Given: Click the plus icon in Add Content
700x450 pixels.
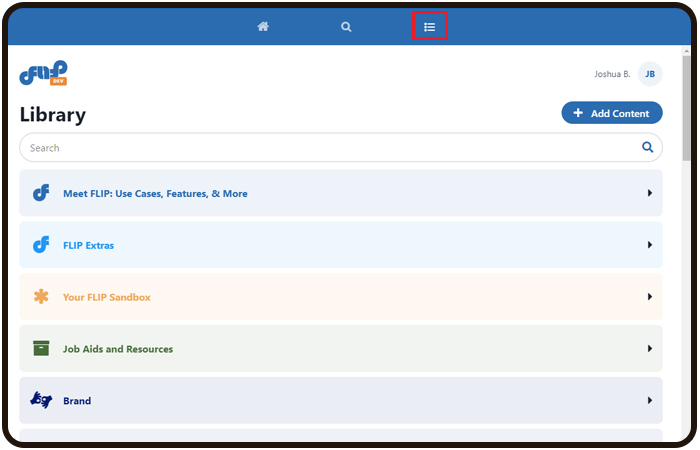Looking at the screenshot, I should pos(578,113).
